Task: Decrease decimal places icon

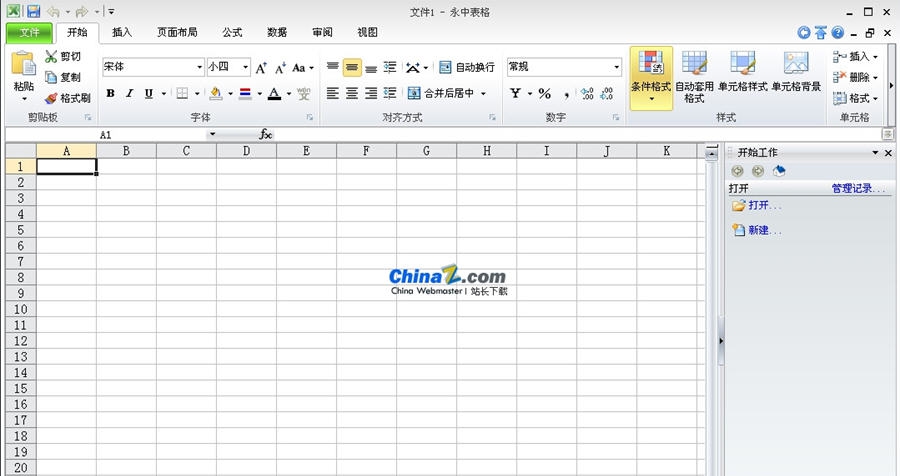Action: [x=607, y=94]
